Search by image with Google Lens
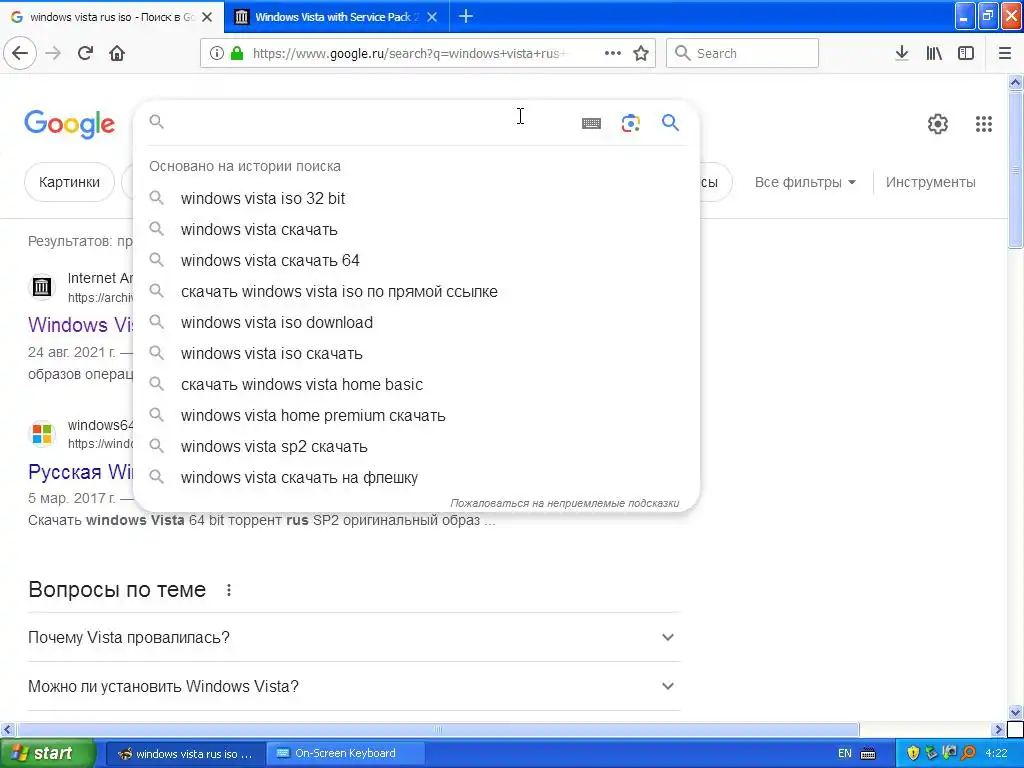 630,123
